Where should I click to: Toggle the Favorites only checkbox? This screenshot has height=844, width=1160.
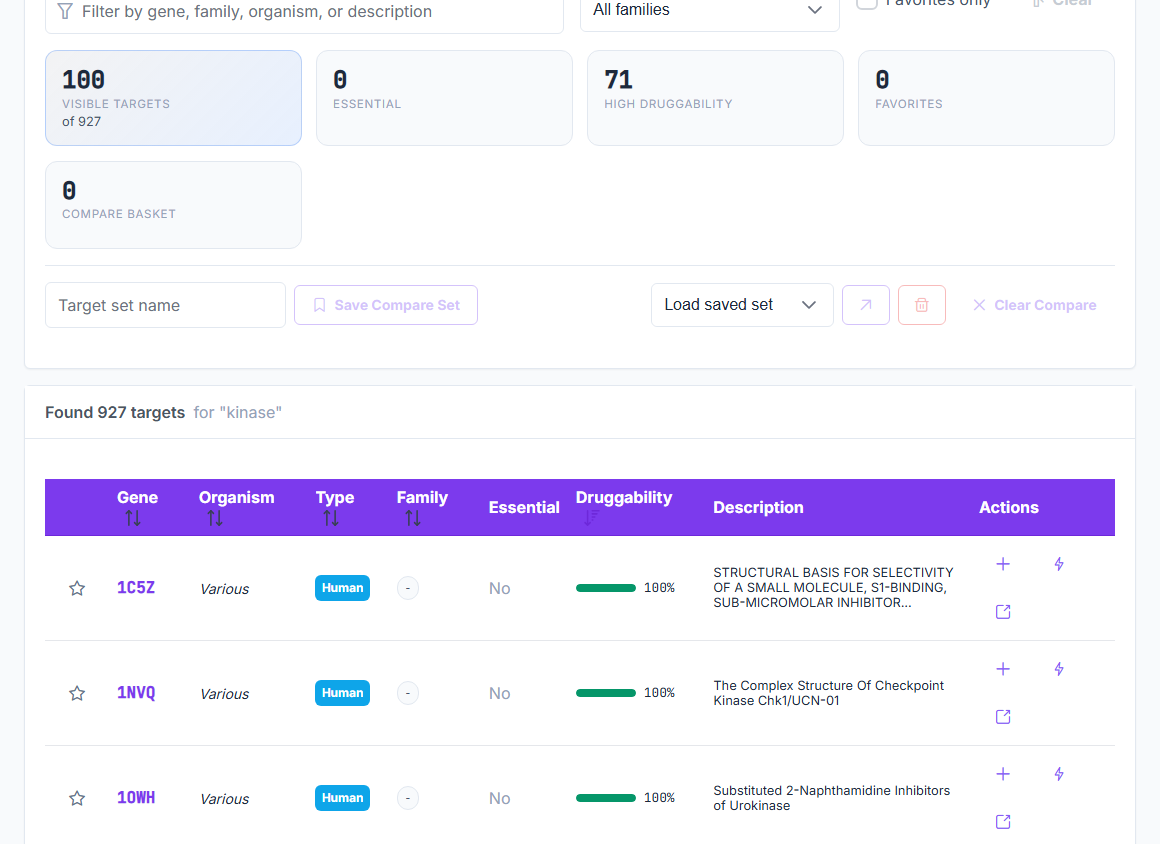866,2
